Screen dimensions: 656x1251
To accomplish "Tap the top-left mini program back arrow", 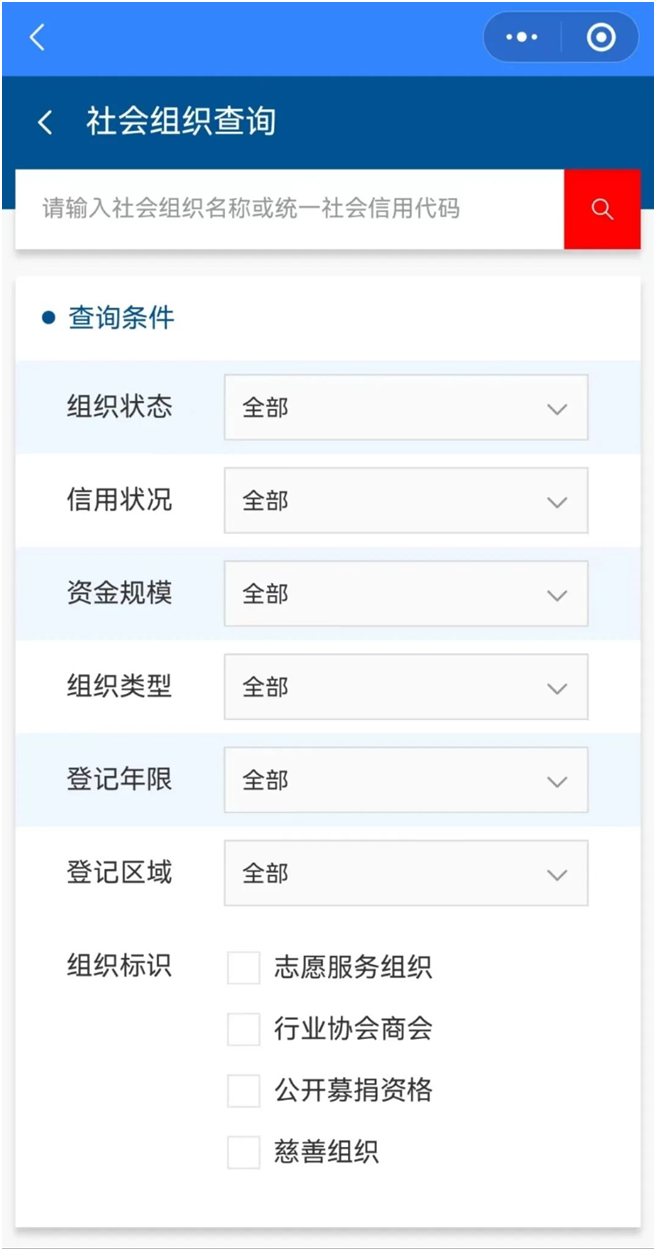I will click(37, 38).
